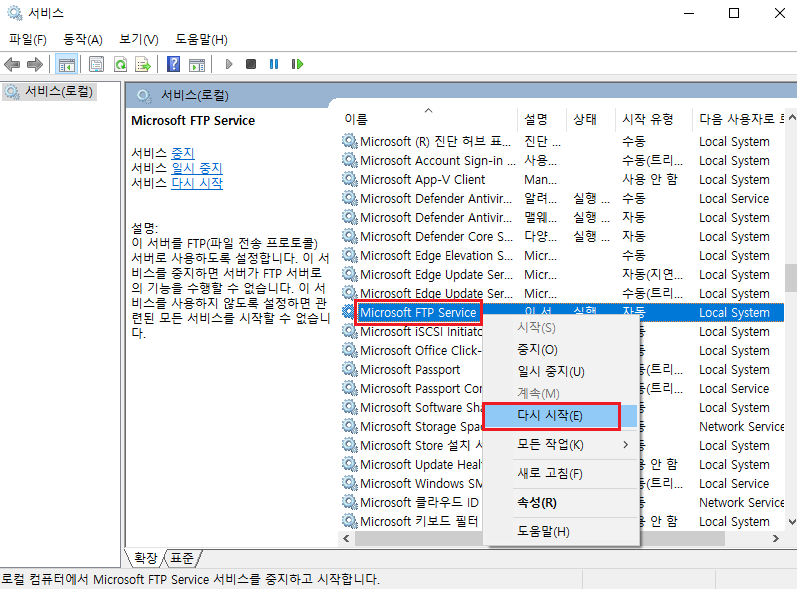Click the 서비스 중지 link

183,153
